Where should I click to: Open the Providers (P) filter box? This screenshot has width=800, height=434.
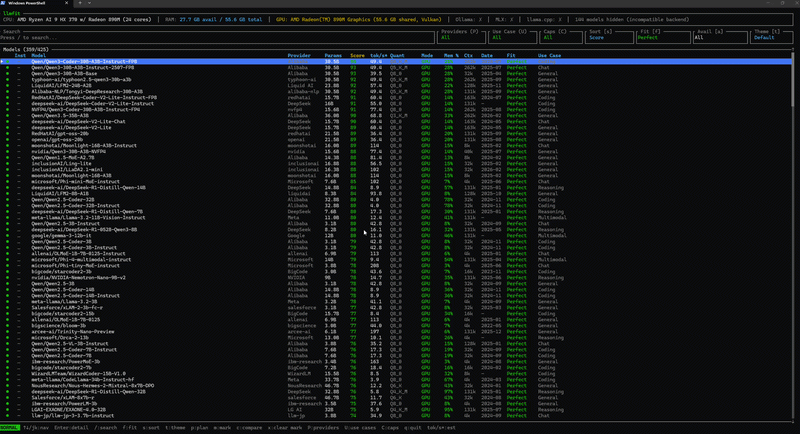point(461,37)
